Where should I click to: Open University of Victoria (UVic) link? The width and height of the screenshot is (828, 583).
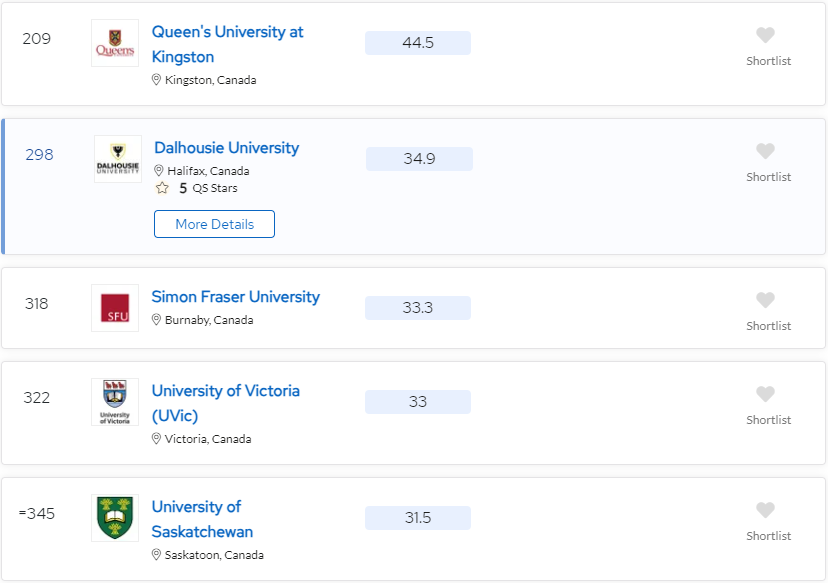click(x=225, y=403)
